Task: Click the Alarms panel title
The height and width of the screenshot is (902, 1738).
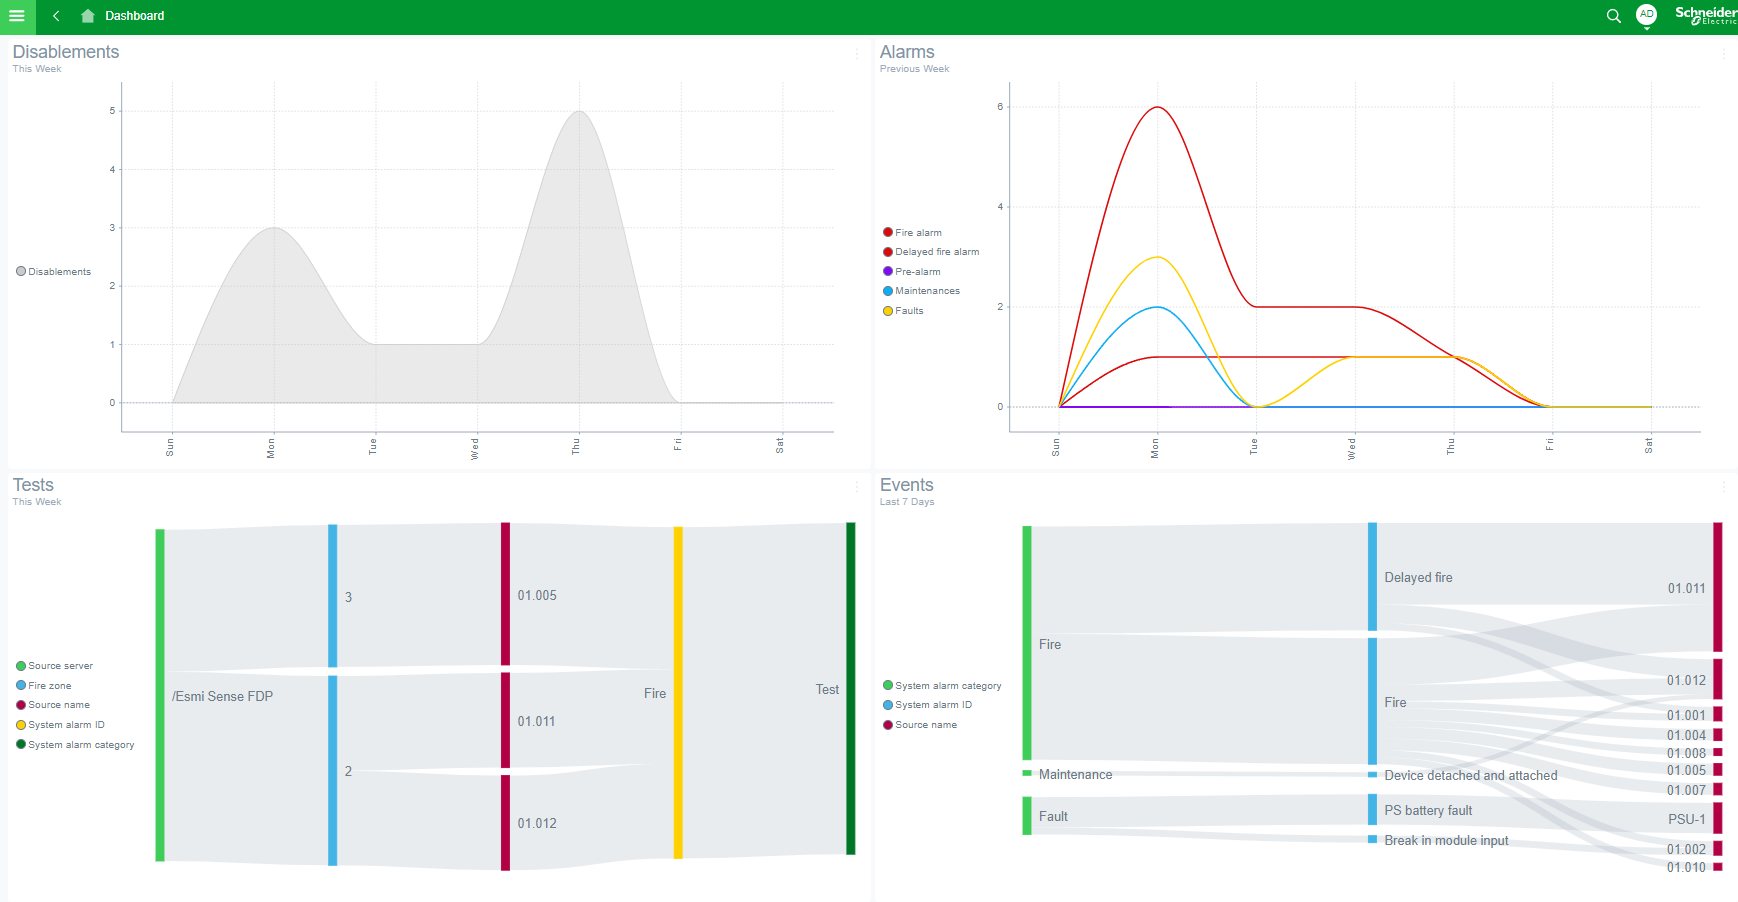Action: click(907, 52)
